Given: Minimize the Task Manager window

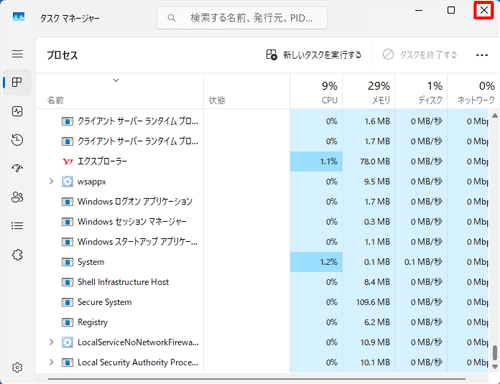Looking at the screenshot, I should (419, 10).
